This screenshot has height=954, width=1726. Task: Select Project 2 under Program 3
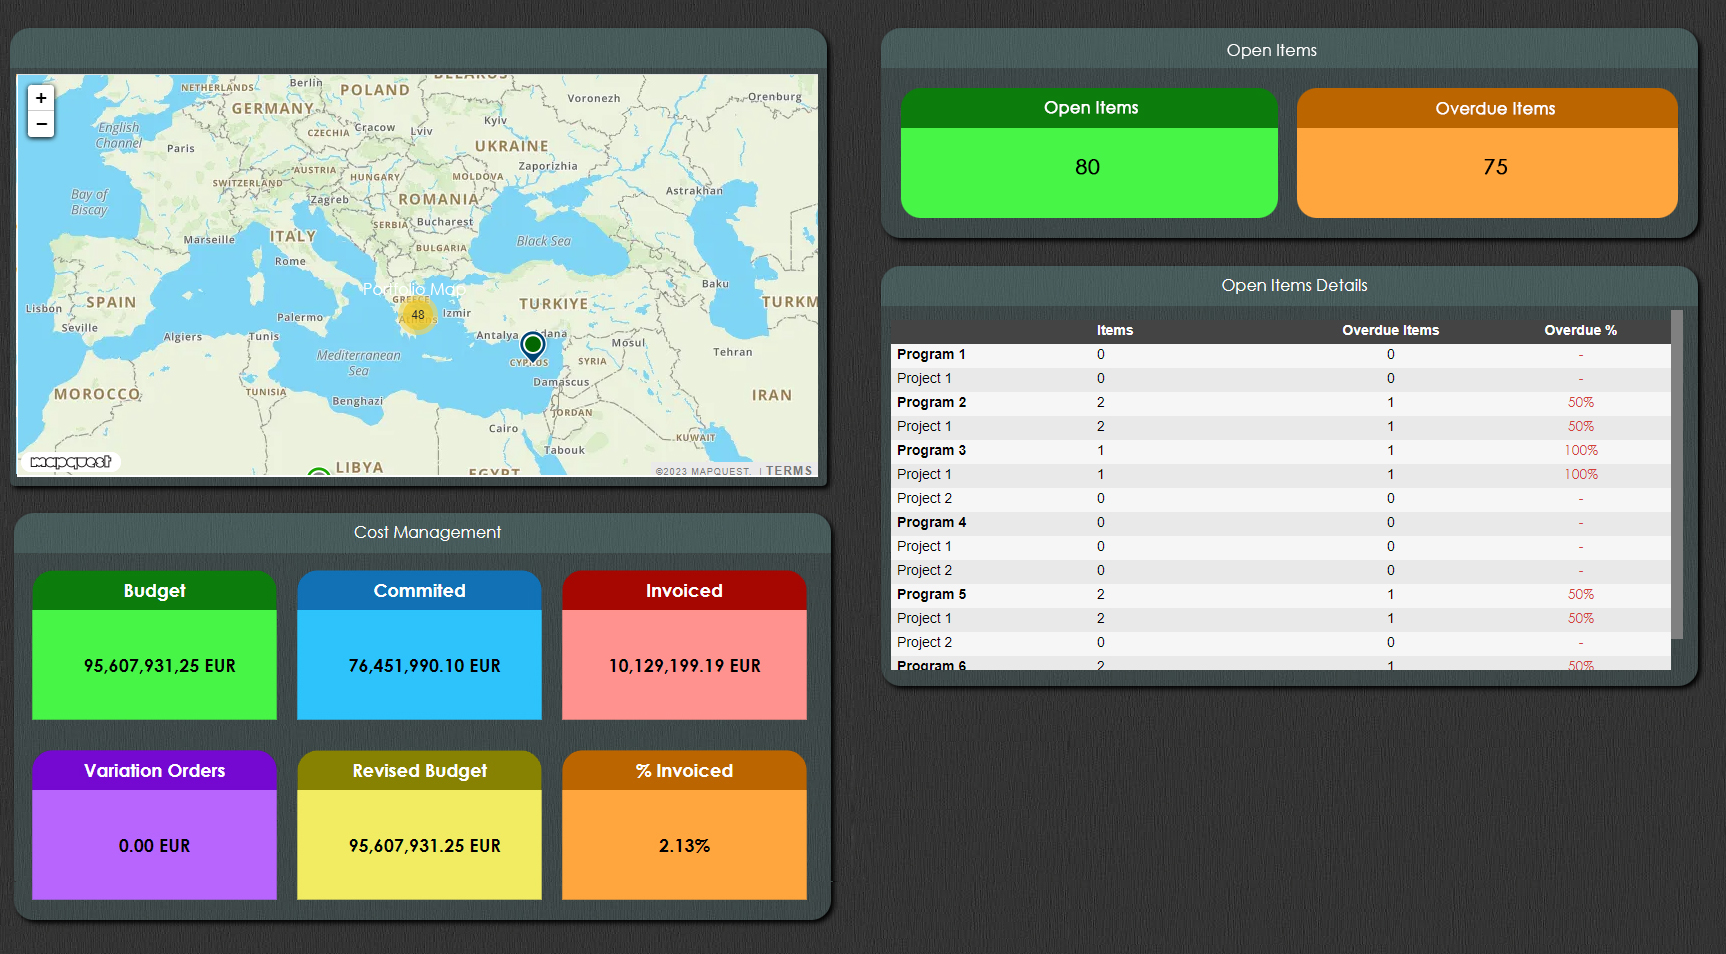[x=1281, y=498]
